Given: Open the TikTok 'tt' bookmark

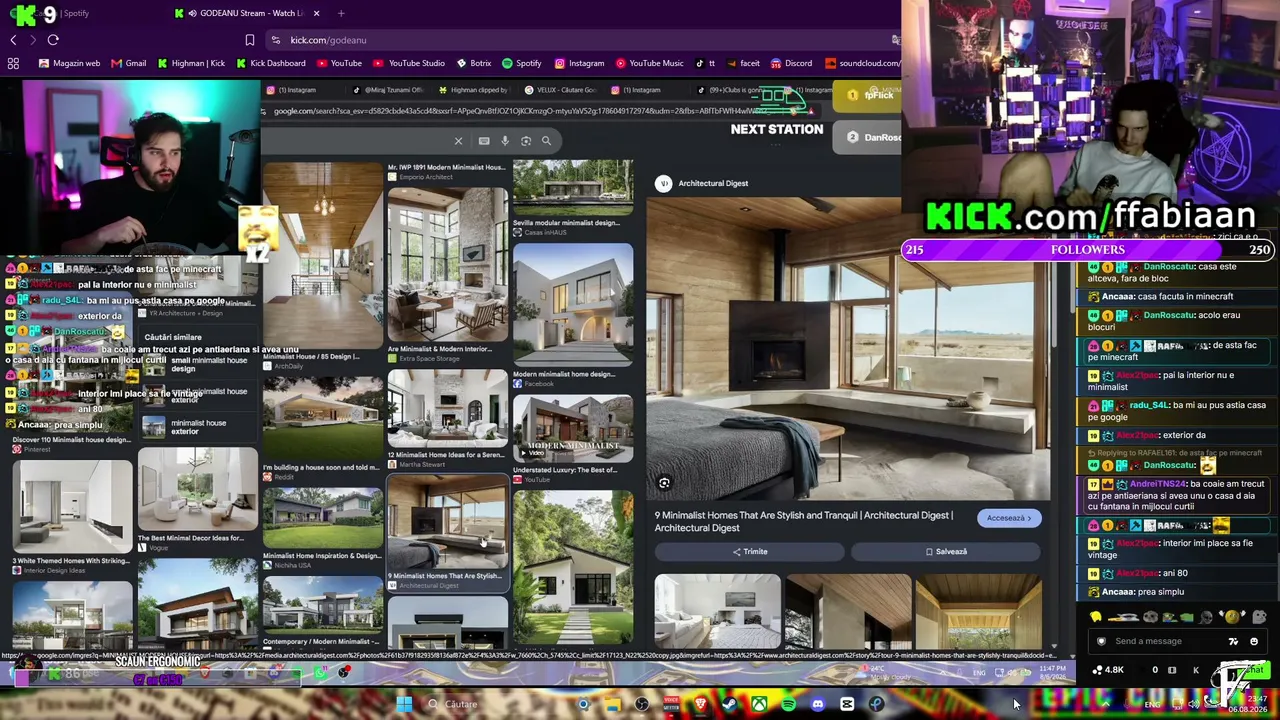Looking at the screenshot, I should pyautogui.click(x=704, y=63).
